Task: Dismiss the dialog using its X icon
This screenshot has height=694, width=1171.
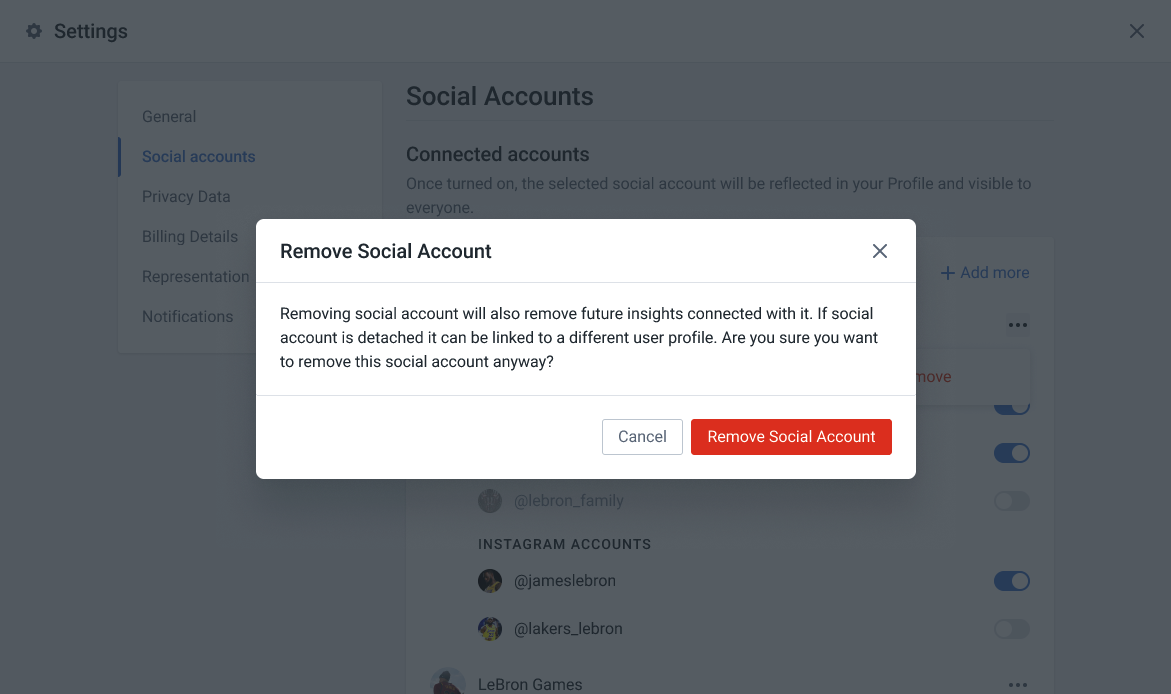Action: pos(879,251)
